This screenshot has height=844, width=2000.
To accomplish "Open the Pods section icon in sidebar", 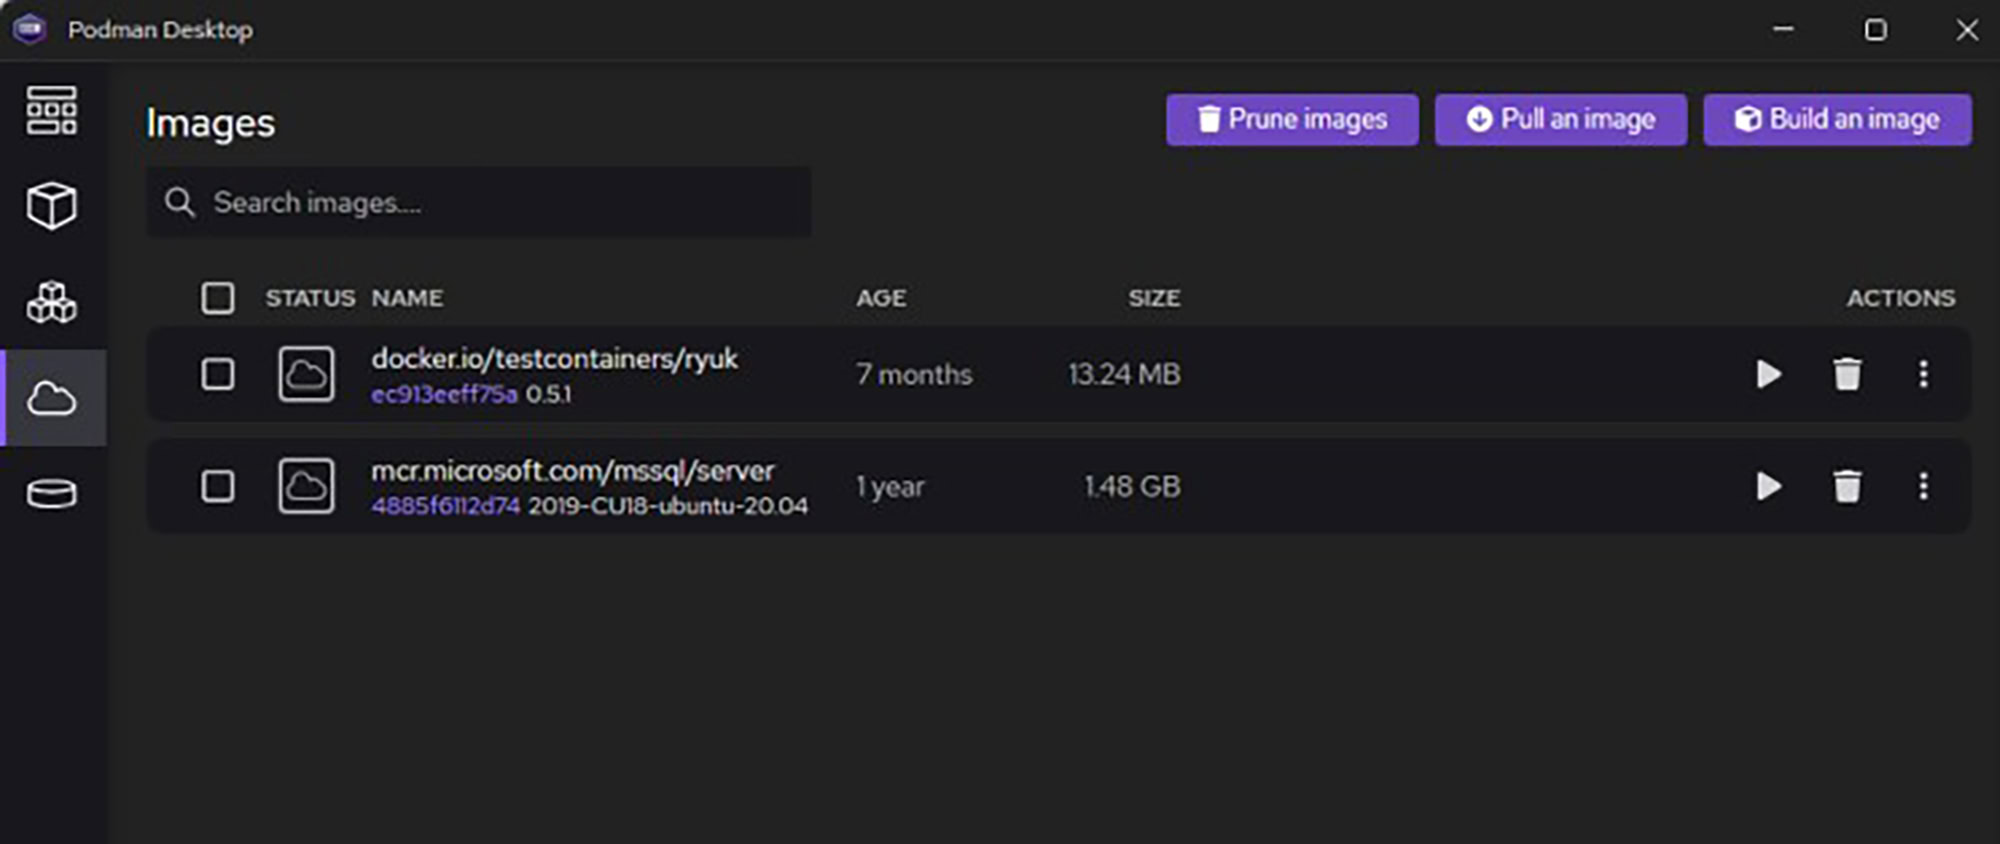I will tap(52, 302).
